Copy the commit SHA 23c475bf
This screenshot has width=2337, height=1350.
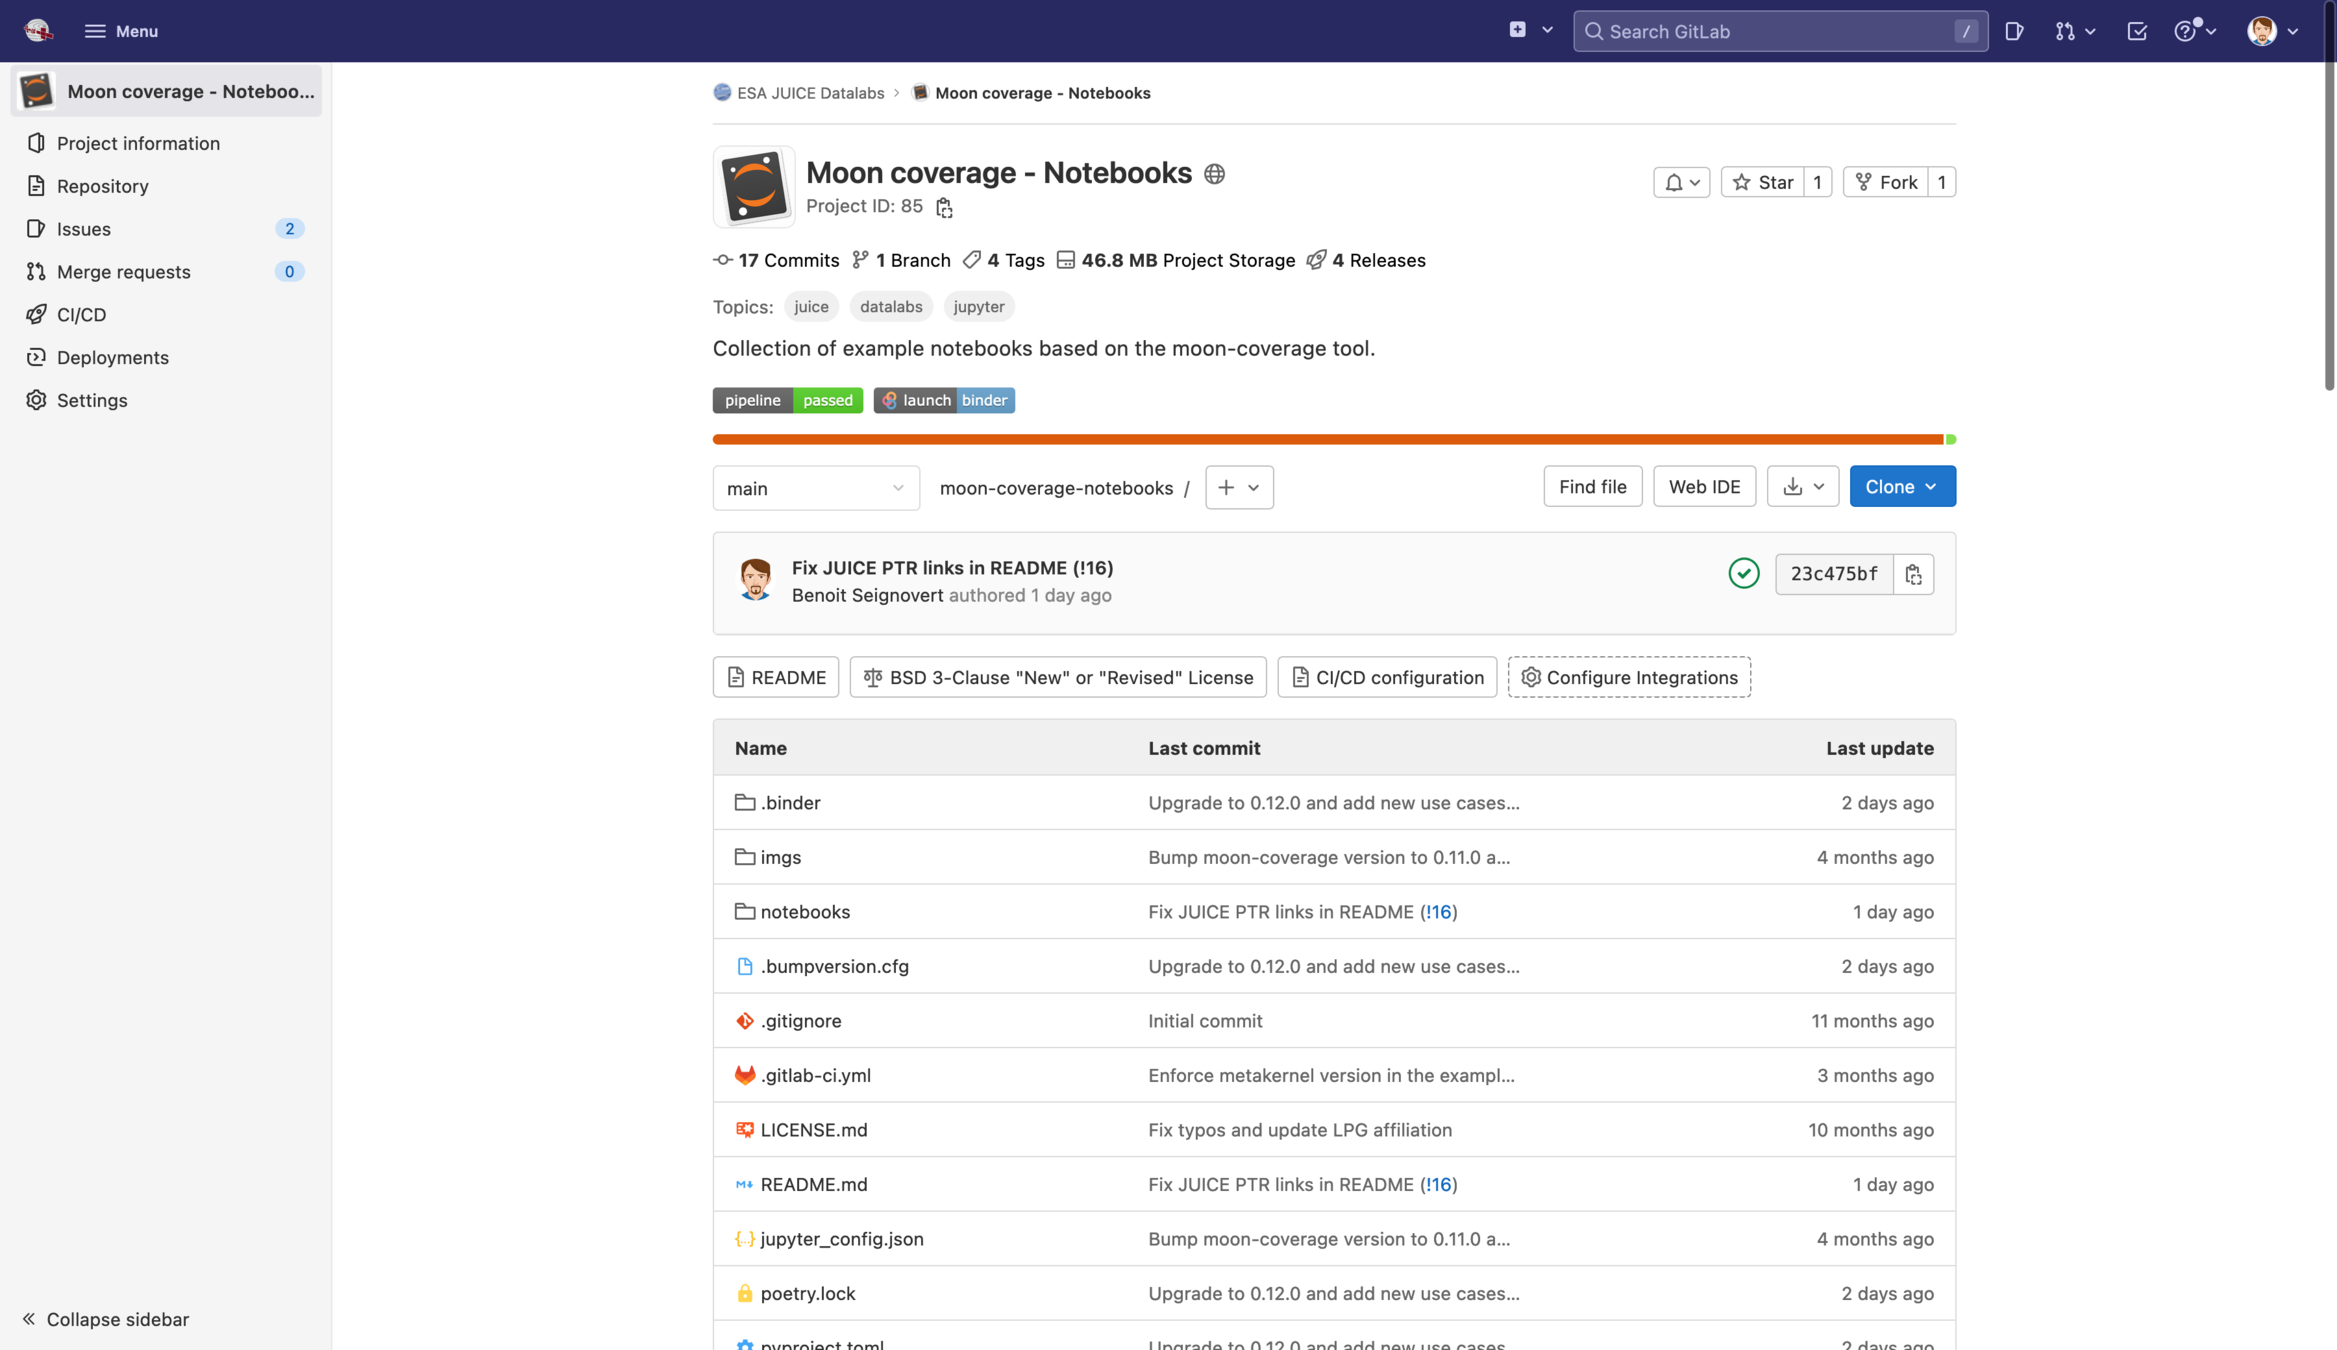[x=1913, y=574]
